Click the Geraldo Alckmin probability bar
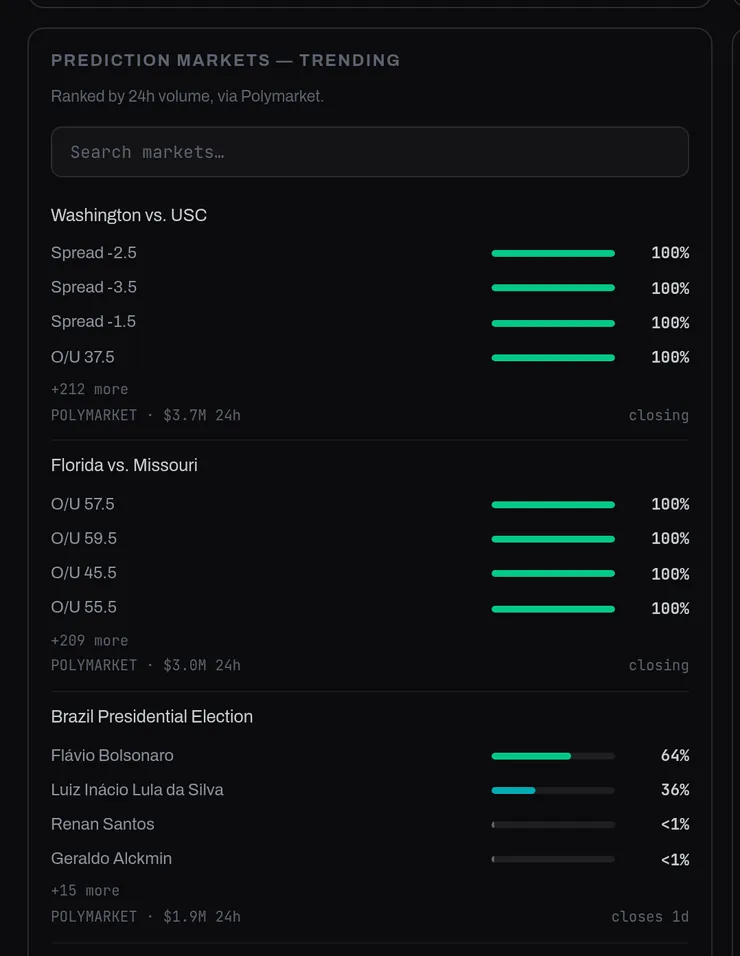This screenshot has width=740, height=956. 553,859
